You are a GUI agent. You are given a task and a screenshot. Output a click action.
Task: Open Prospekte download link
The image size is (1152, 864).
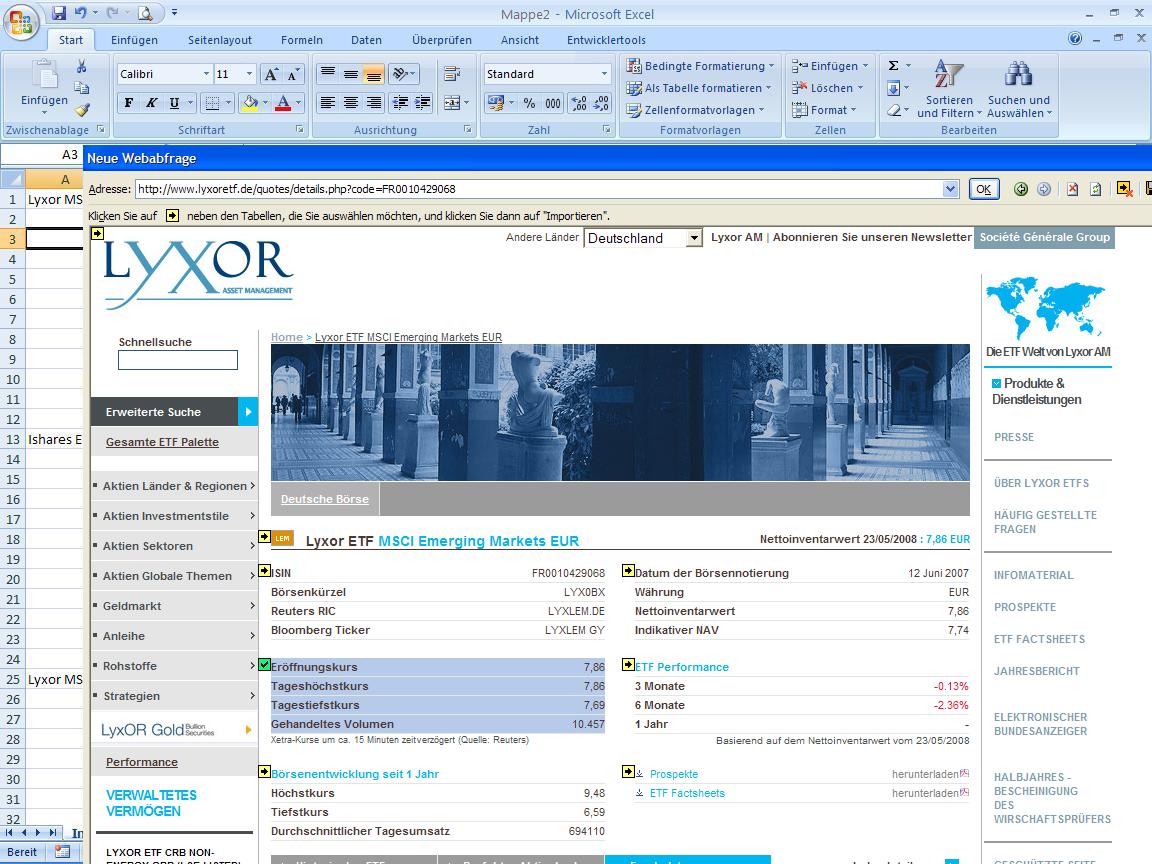[674, 774]
